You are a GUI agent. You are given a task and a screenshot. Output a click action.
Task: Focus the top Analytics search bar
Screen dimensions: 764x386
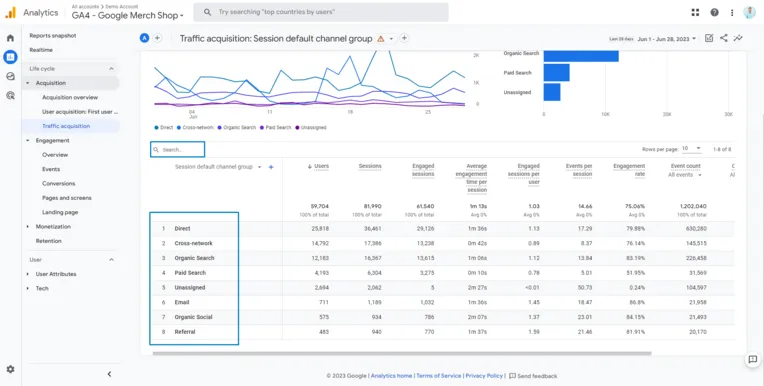pos(321,12)
